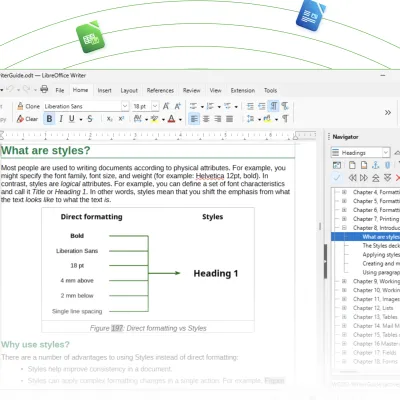Click the Navigator header icon
400x400 pixels.
[352, 165]
